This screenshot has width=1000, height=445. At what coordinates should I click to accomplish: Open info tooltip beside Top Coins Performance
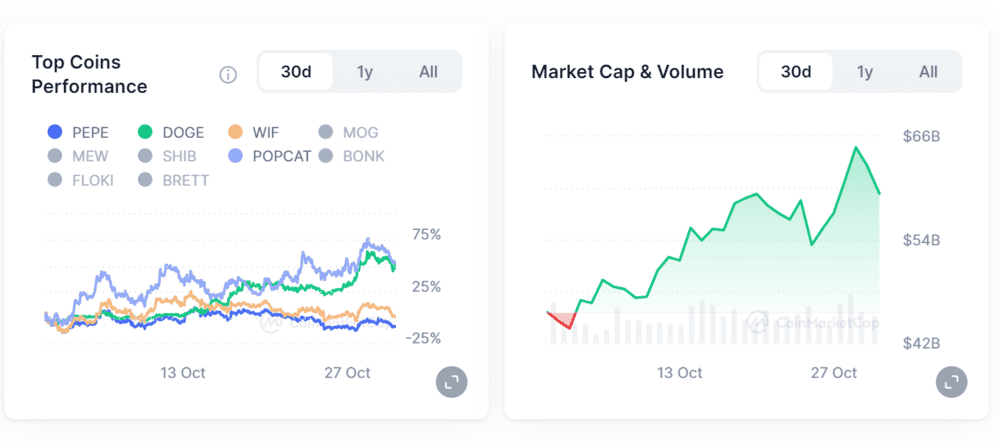[228, 74]
